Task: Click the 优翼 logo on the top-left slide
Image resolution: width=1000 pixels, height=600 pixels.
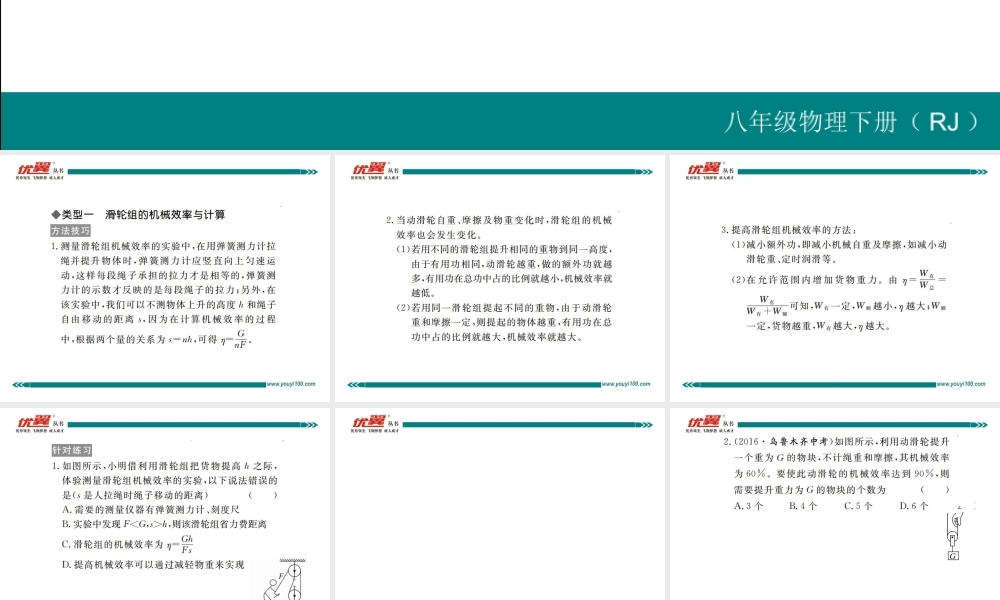Action: tap(35, 168)
